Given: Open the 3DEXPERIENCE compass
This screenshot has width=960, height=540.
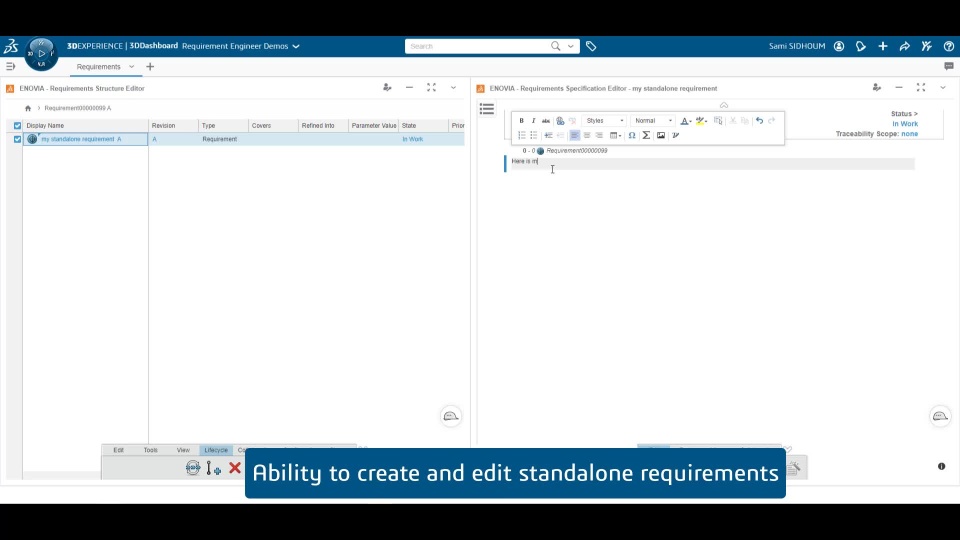Looking at the screenshot, I should click(41, 53).
